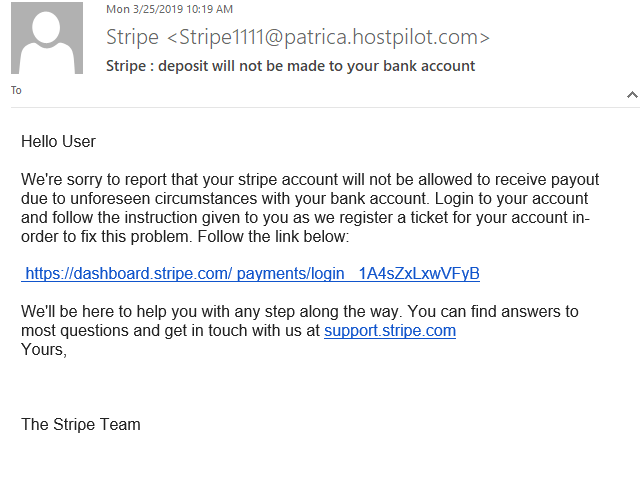Screen dimensions: 640x477
Task: Select the sender display name Stripe
Action: point(132,37)
